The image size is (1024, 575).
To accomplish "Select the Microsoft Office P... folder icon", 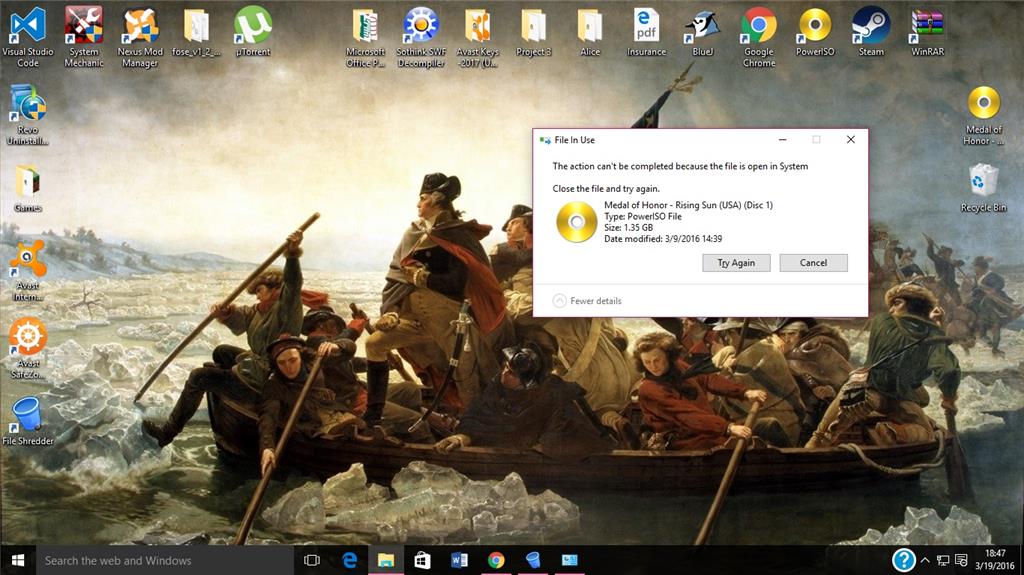I will 365,36.
